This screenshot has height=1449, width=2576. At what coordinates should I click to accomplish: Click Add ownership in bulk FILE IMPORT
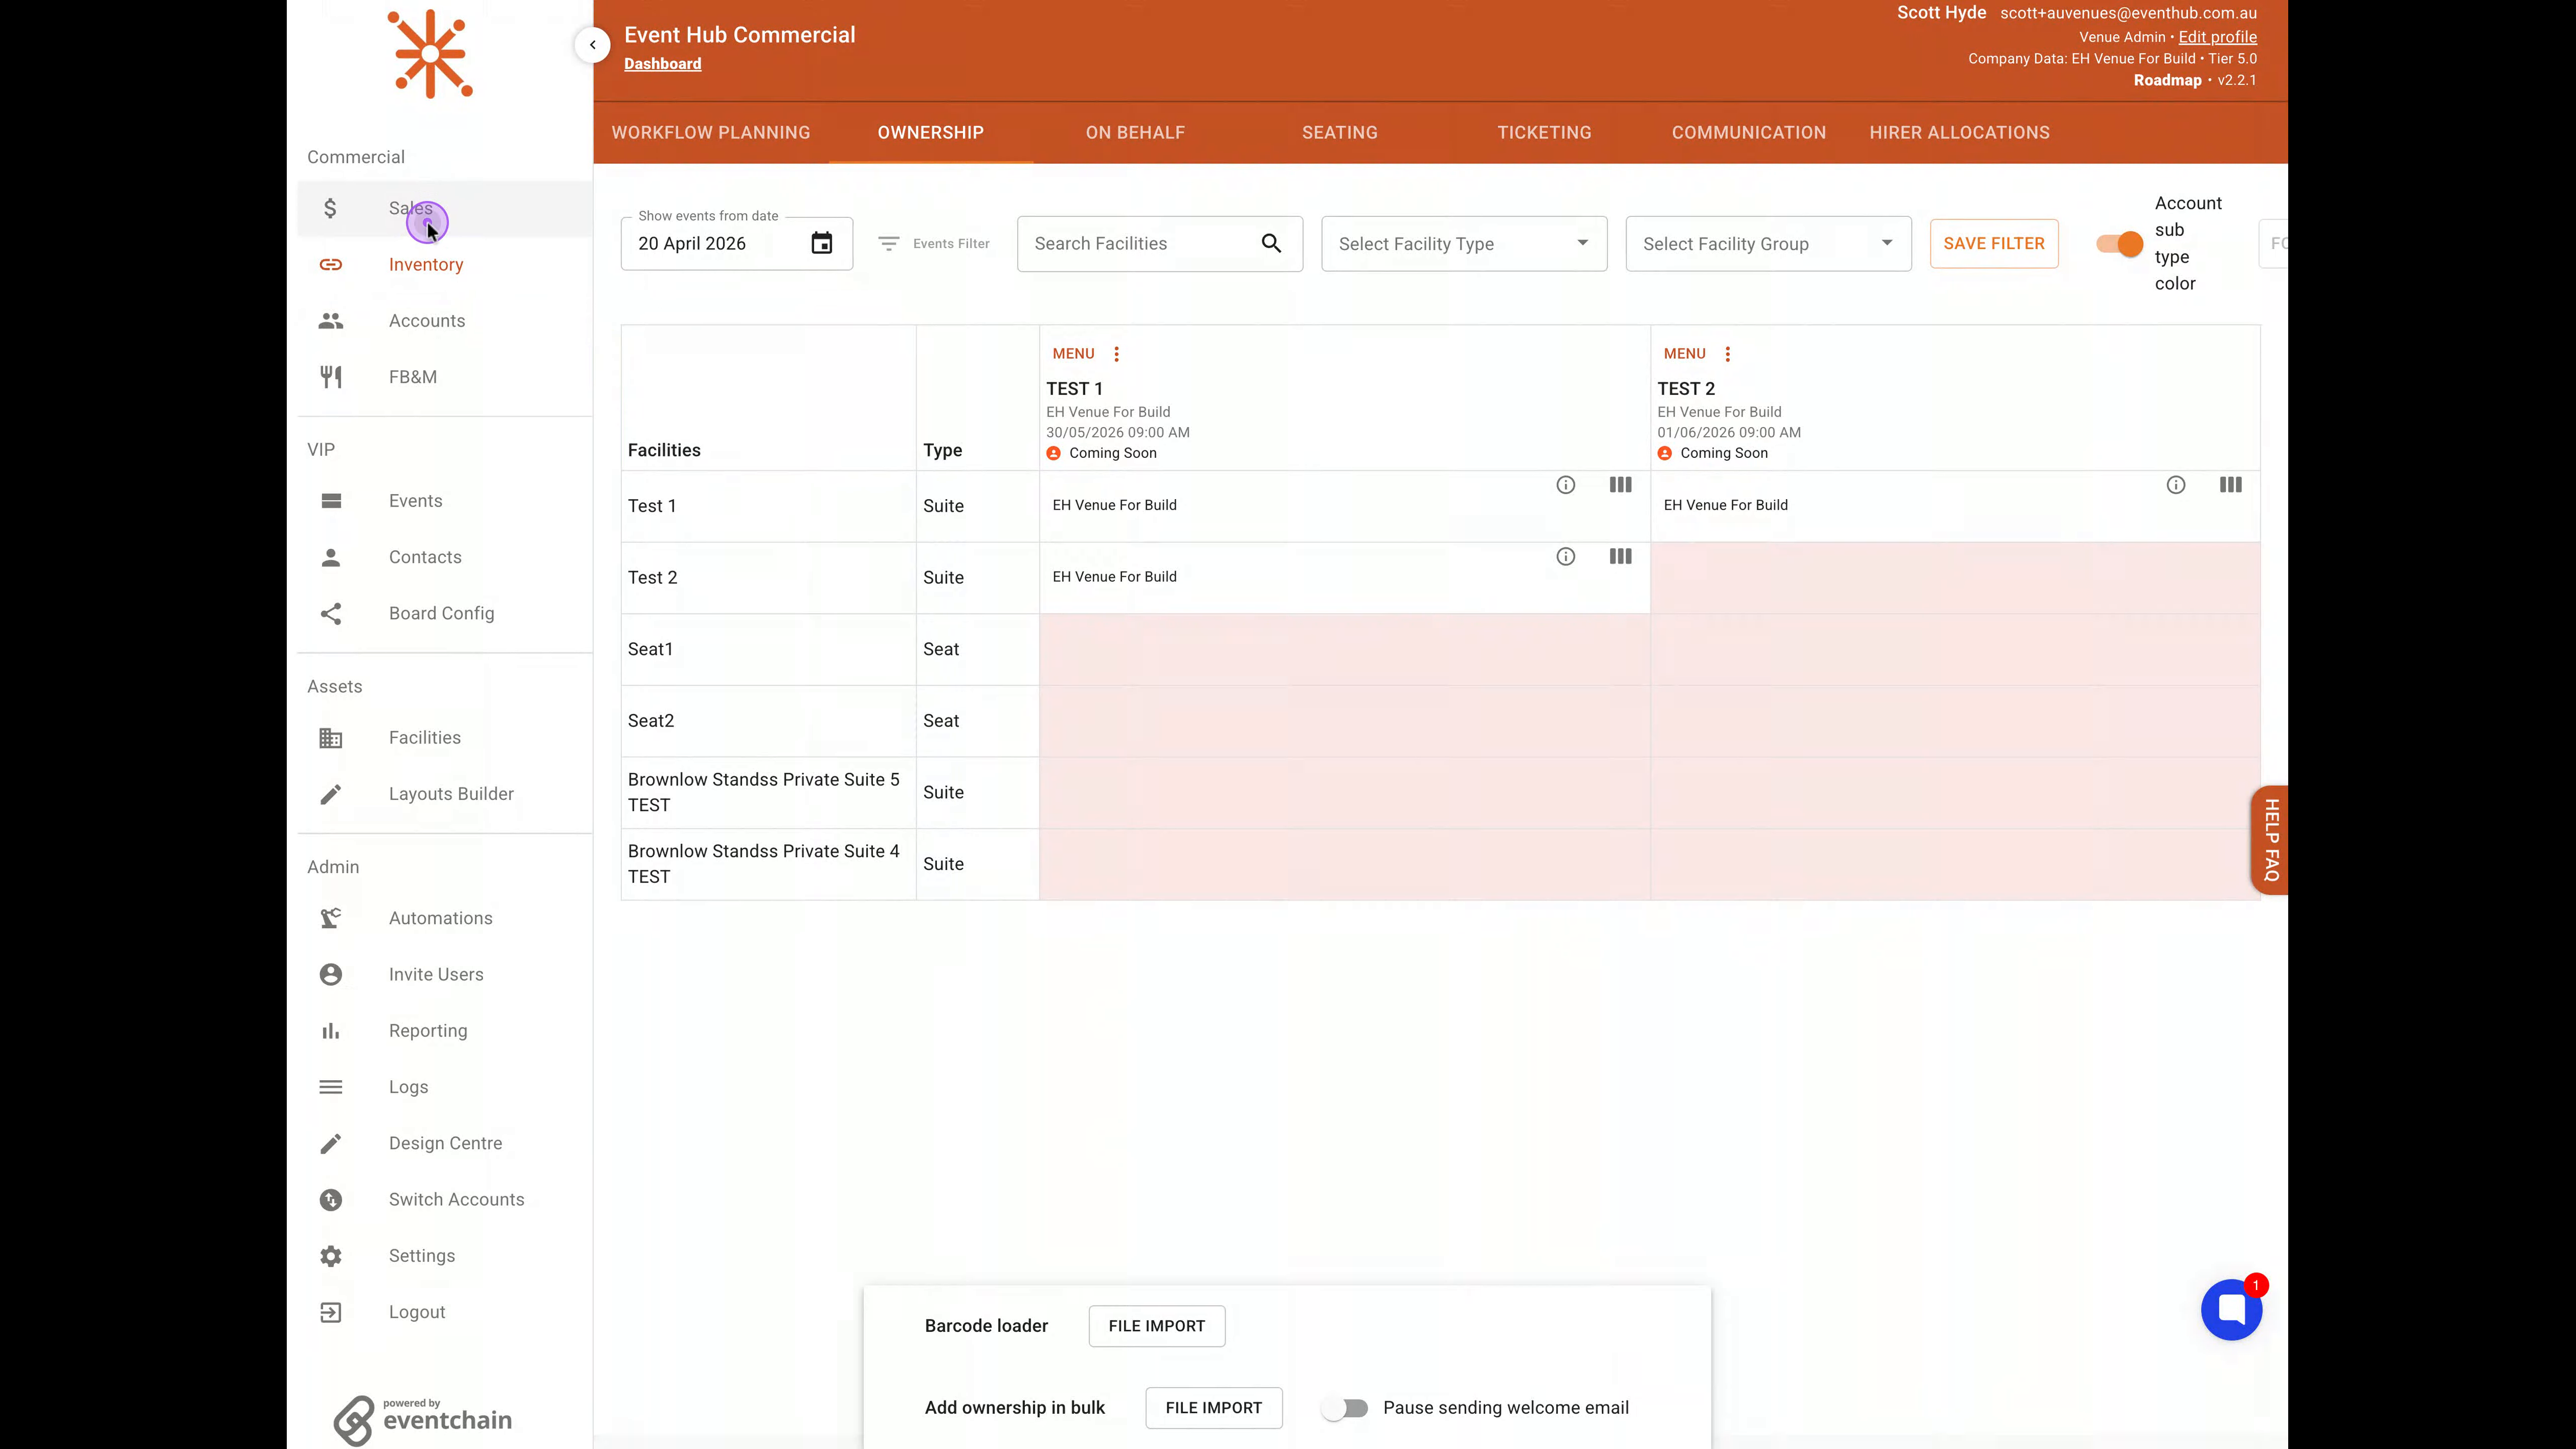[x=1213, y=1408]
